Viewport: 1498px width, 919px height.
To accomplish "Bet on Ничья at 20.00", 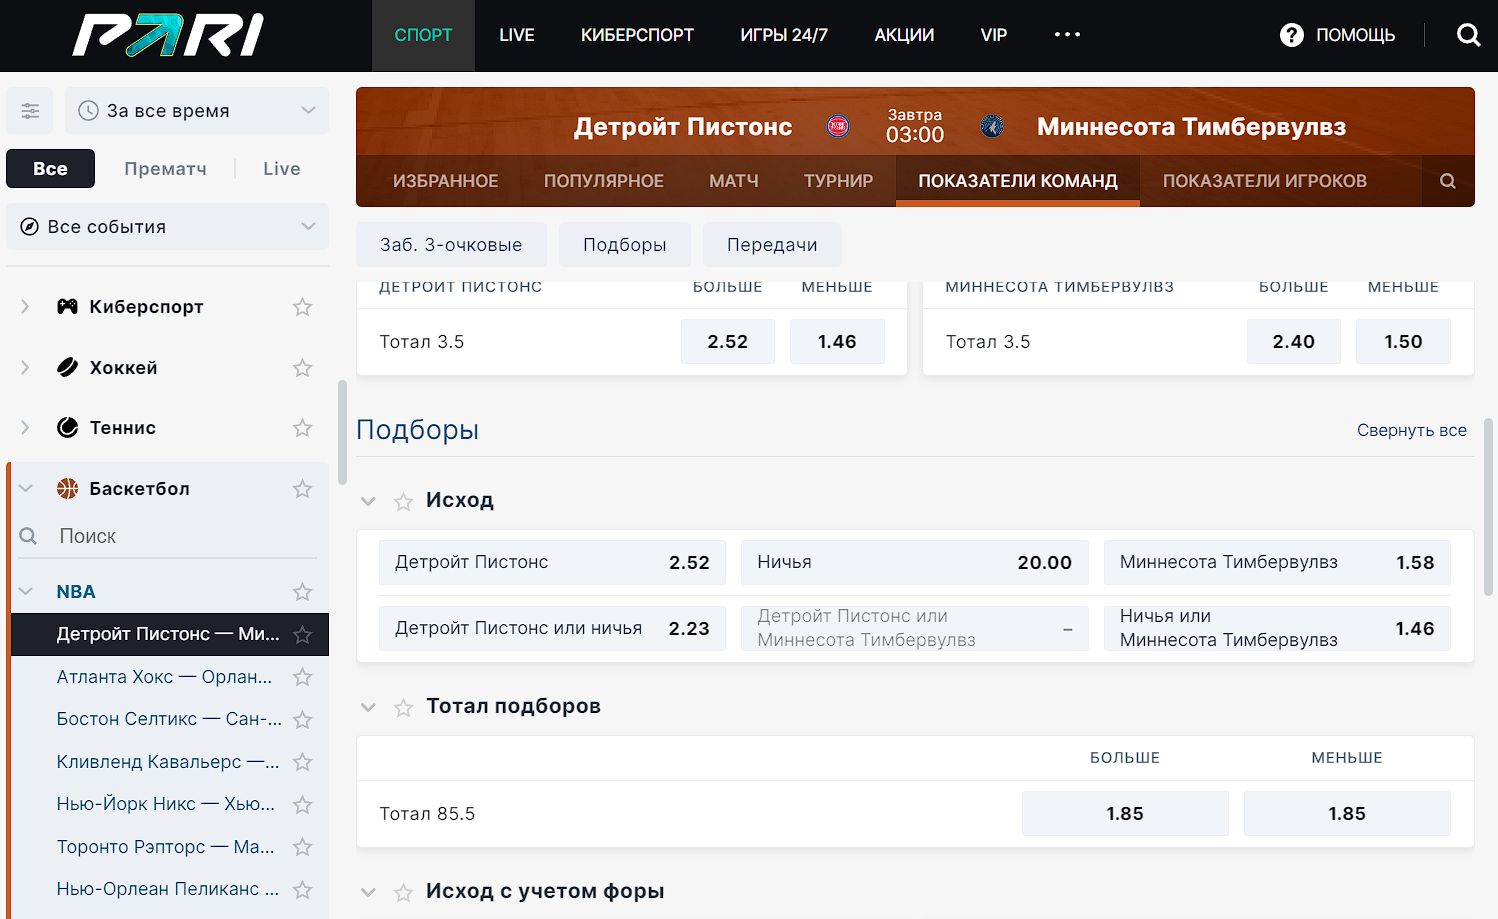I will [914, 563].
